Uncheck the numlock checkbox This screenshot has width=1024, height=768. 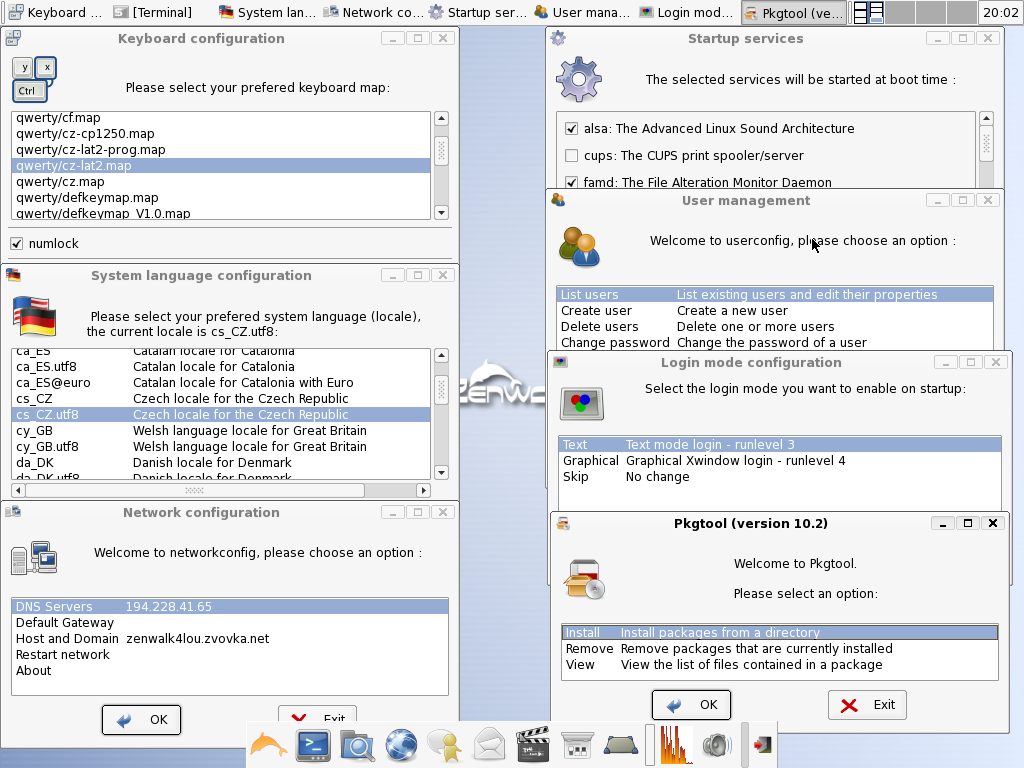point(17,244)
